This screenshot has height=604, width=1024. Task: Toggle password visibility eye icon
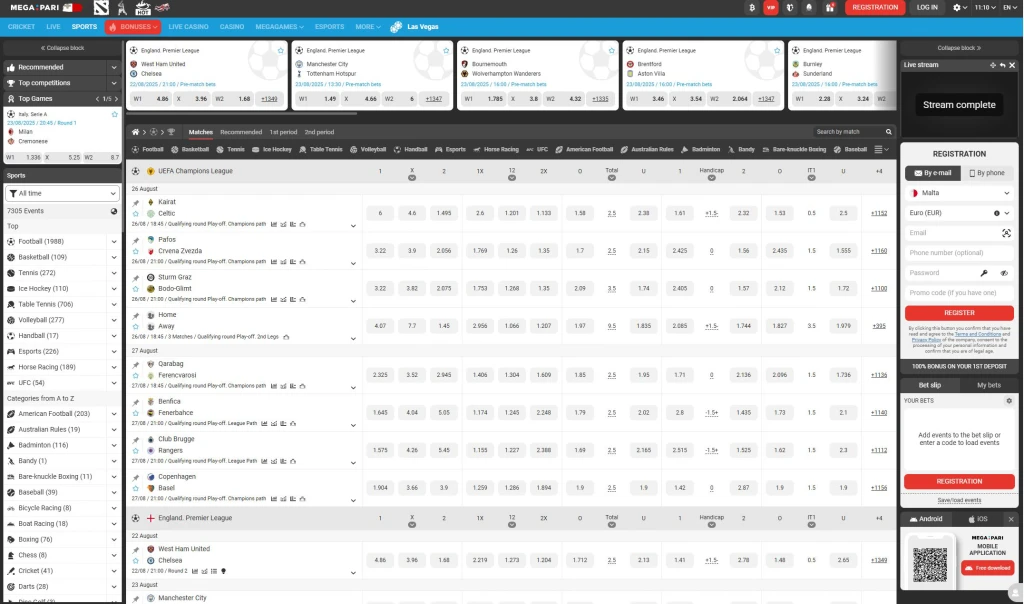[1004, 273]
